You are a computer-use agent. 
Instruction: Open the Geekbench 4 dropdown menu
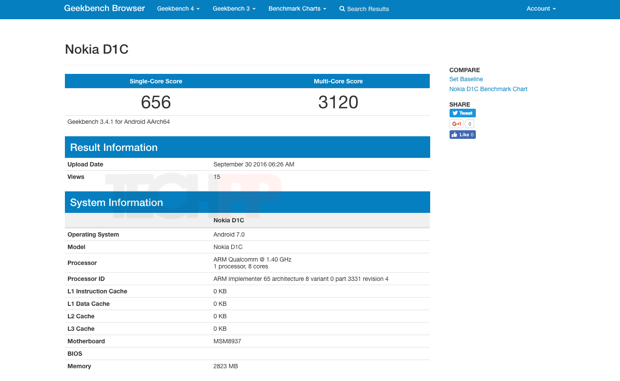click(178, 9)
